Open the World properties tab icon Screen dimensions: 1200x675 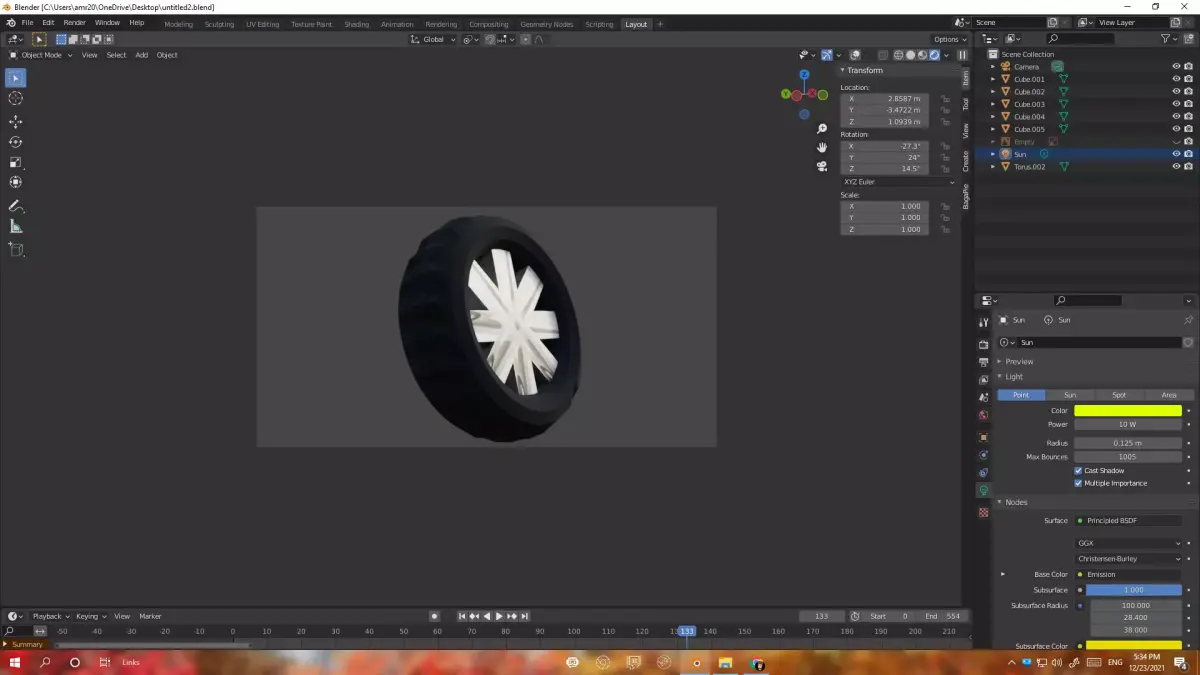(983, 415)
